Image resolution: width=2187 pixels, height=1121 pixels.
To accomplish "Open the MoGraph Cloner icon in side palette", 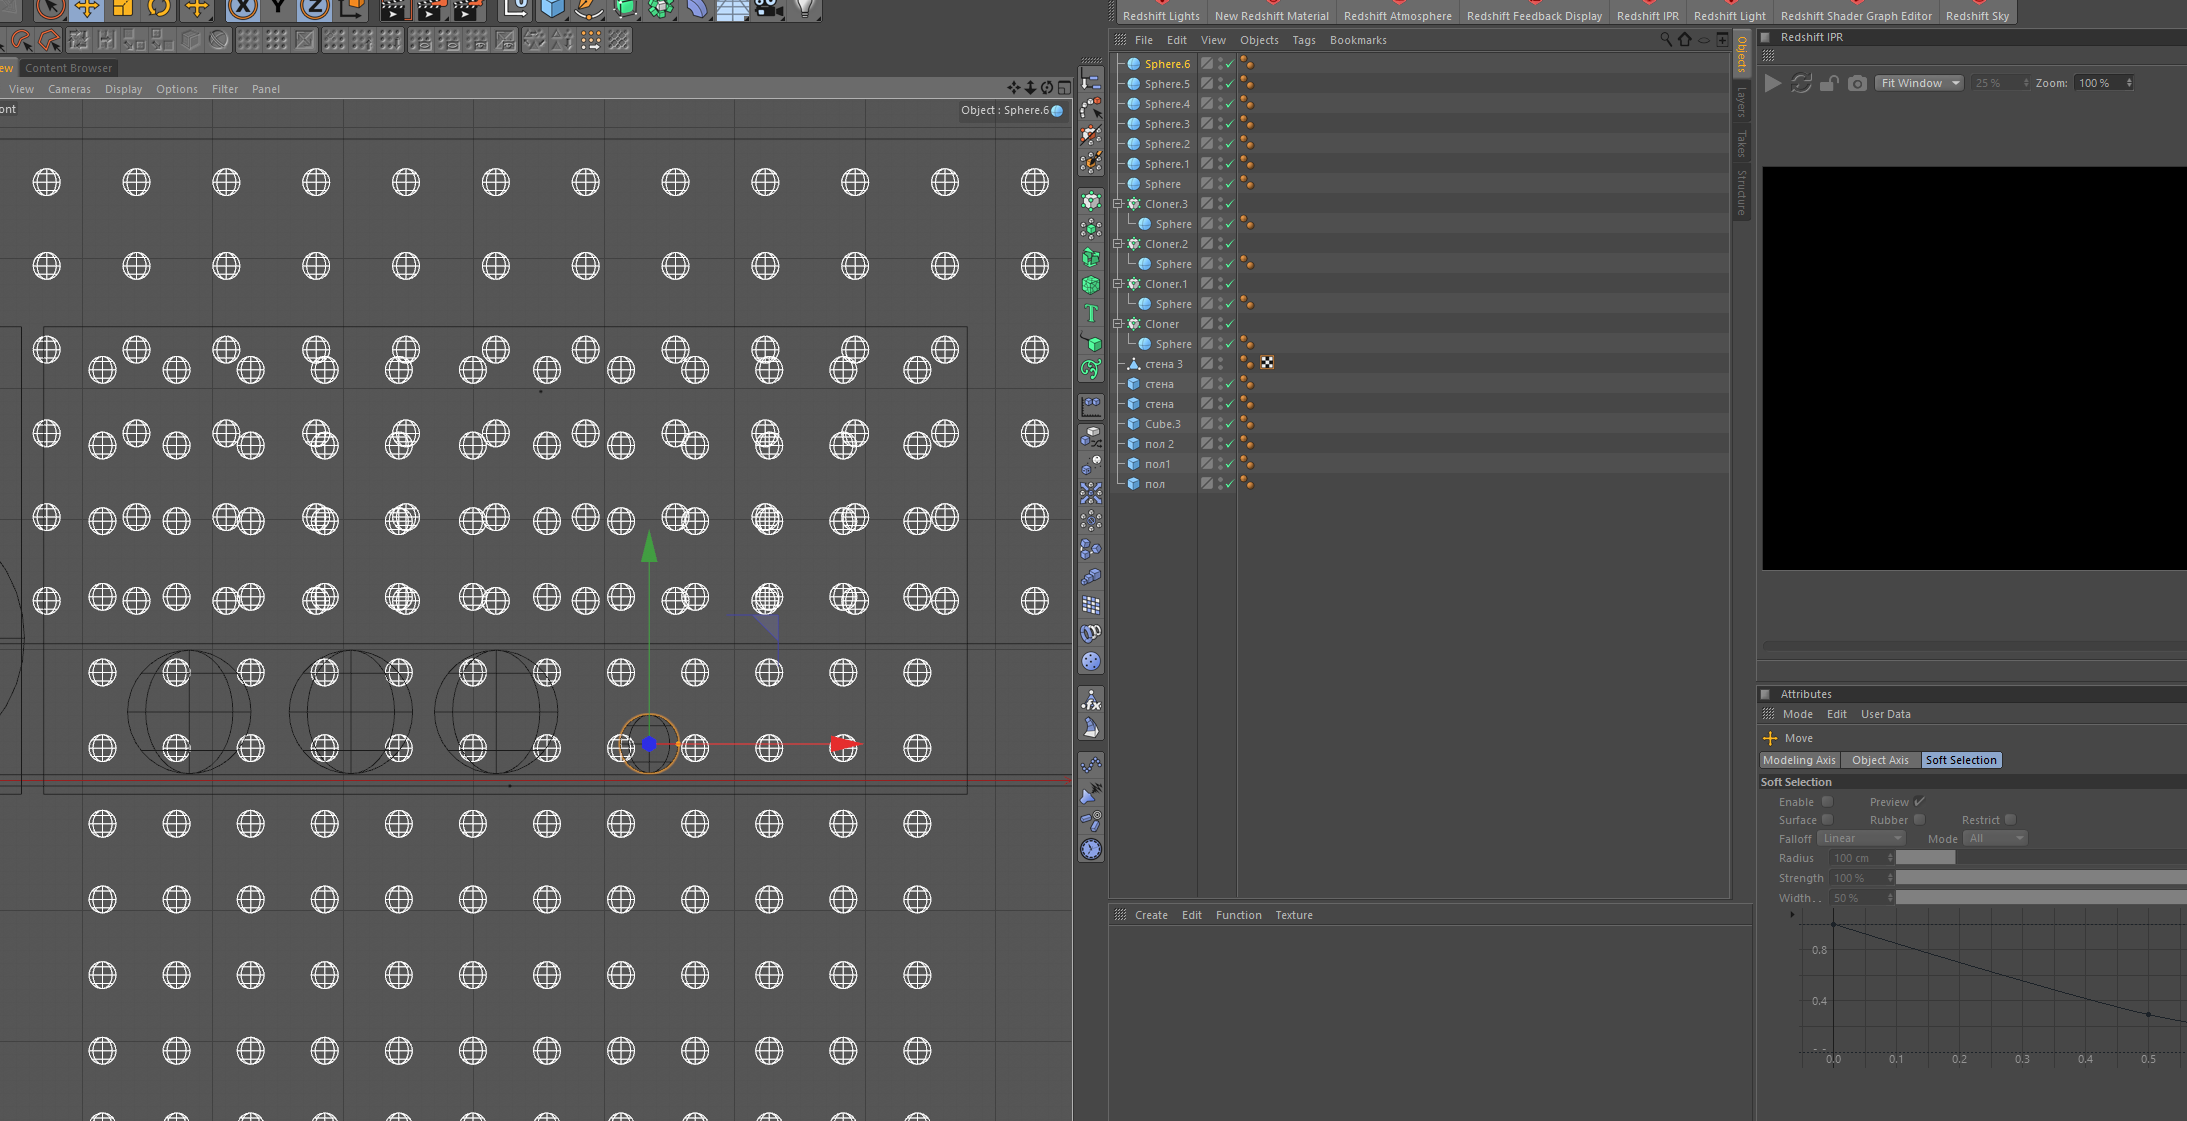I will click(1091, 201).
